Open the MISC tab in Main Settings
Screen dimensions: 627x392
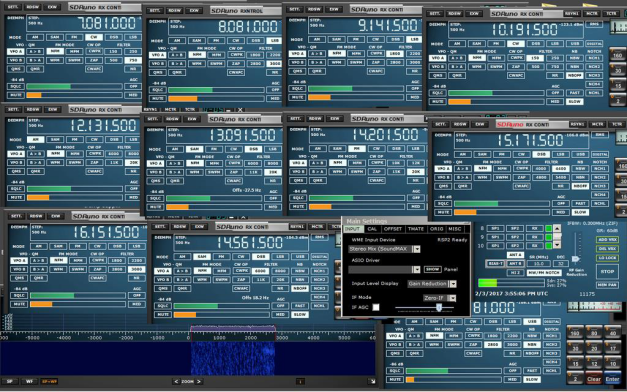click(x=454, y=229)
